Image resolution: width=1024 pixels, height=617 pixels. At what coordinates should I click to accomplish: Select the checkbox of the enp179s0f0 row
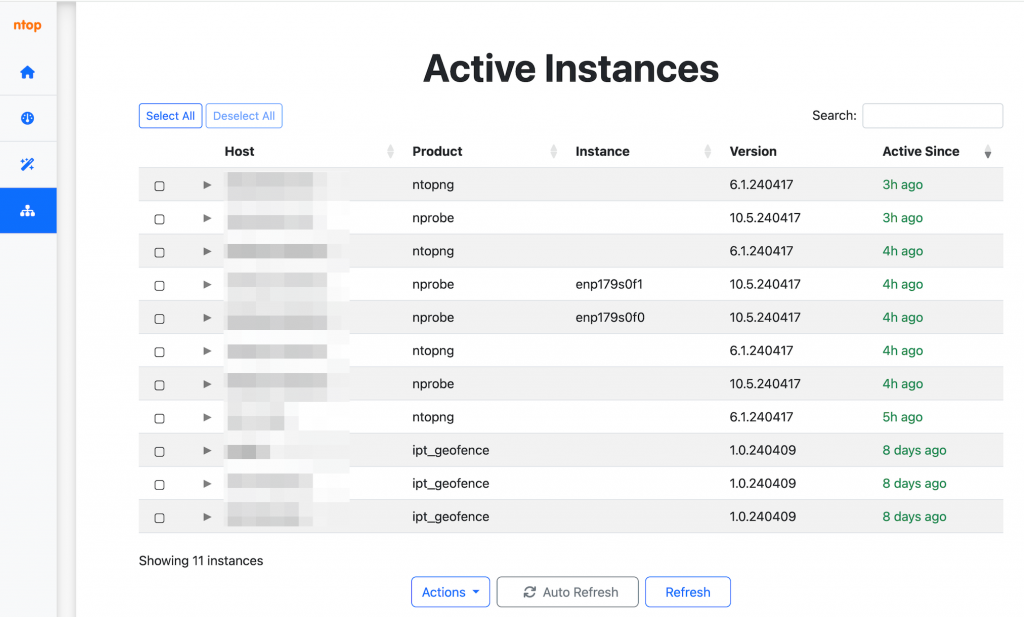[x=159, y=319]
